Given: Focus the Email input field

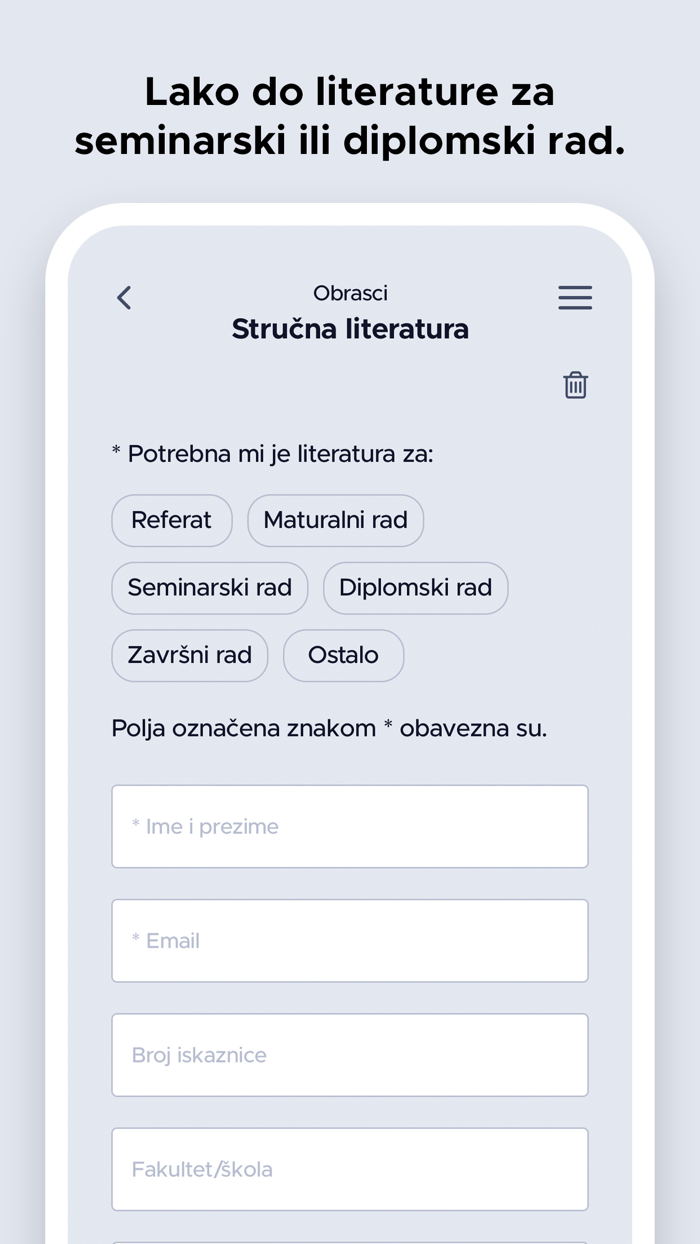Looking at the screenshot, I should coord(350,940).
